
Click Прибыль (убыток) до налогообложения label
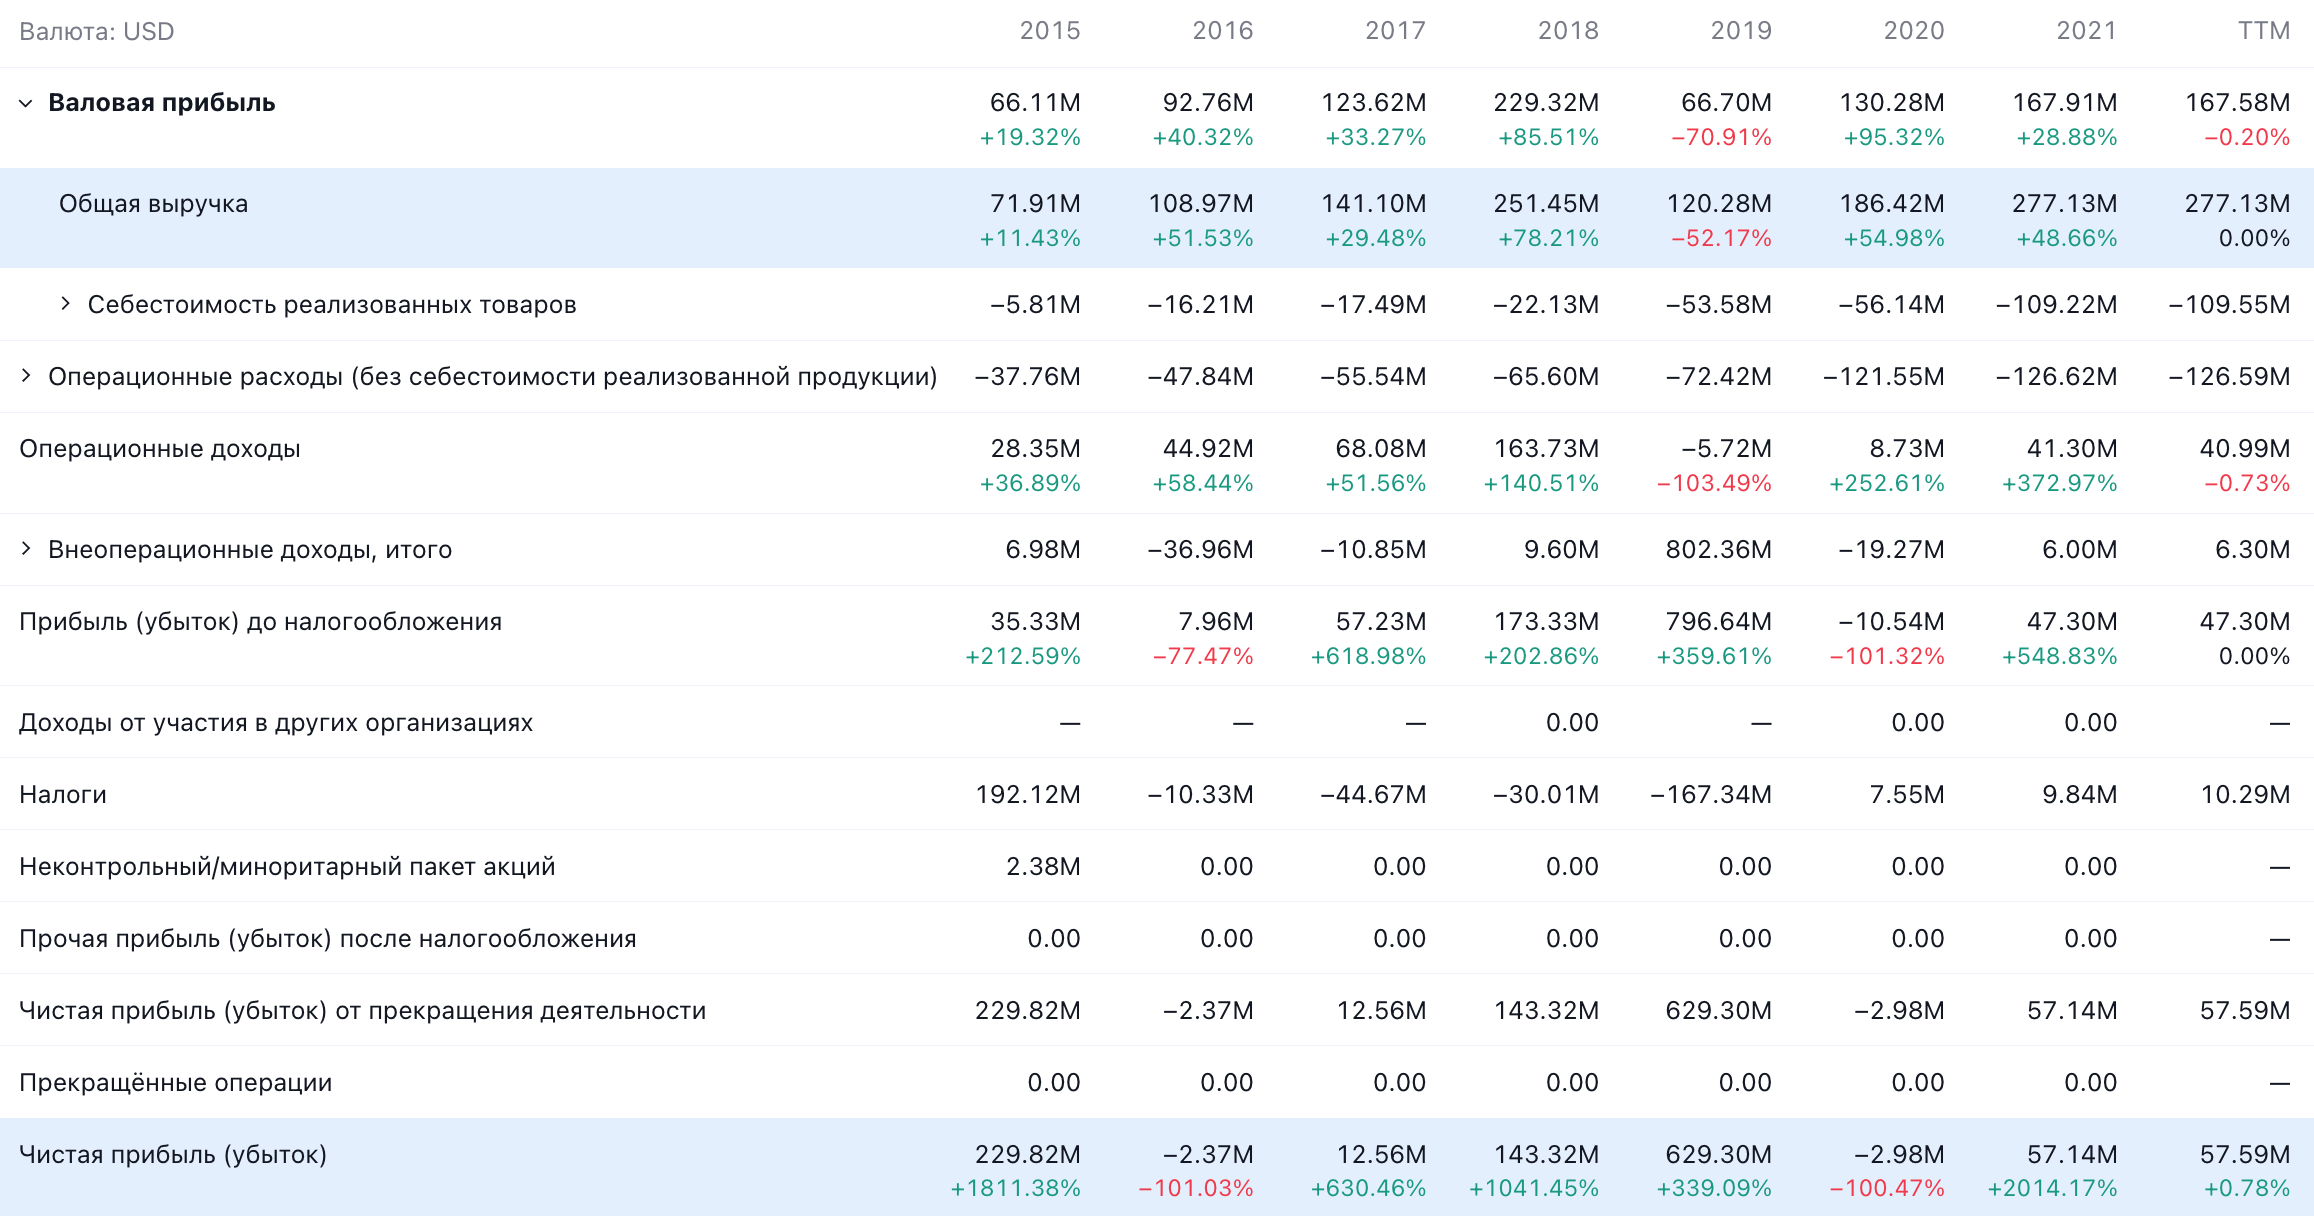260,622
